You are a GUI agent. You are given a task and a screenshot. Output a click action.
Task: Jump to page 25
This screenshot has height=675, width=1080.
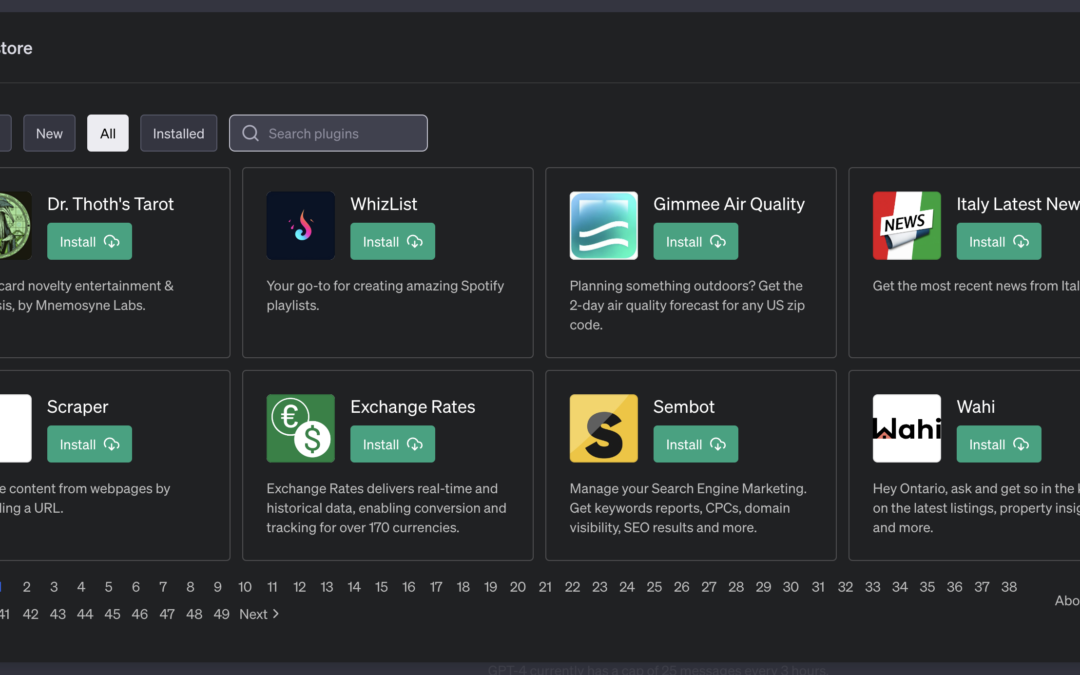(x=654, y=587)
